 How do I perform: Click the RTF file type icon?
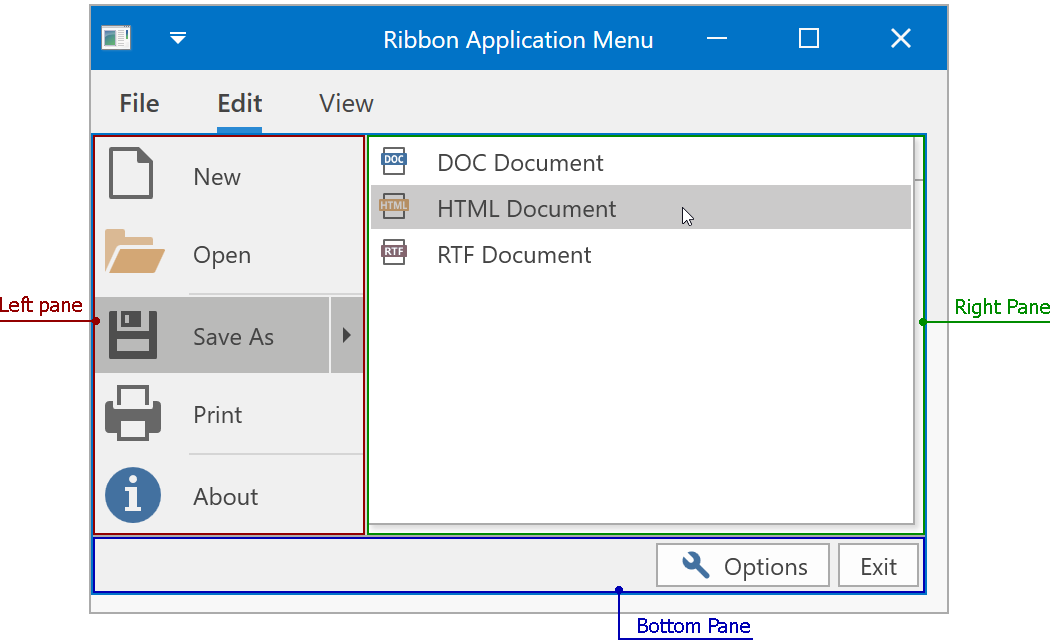point(395,253)
